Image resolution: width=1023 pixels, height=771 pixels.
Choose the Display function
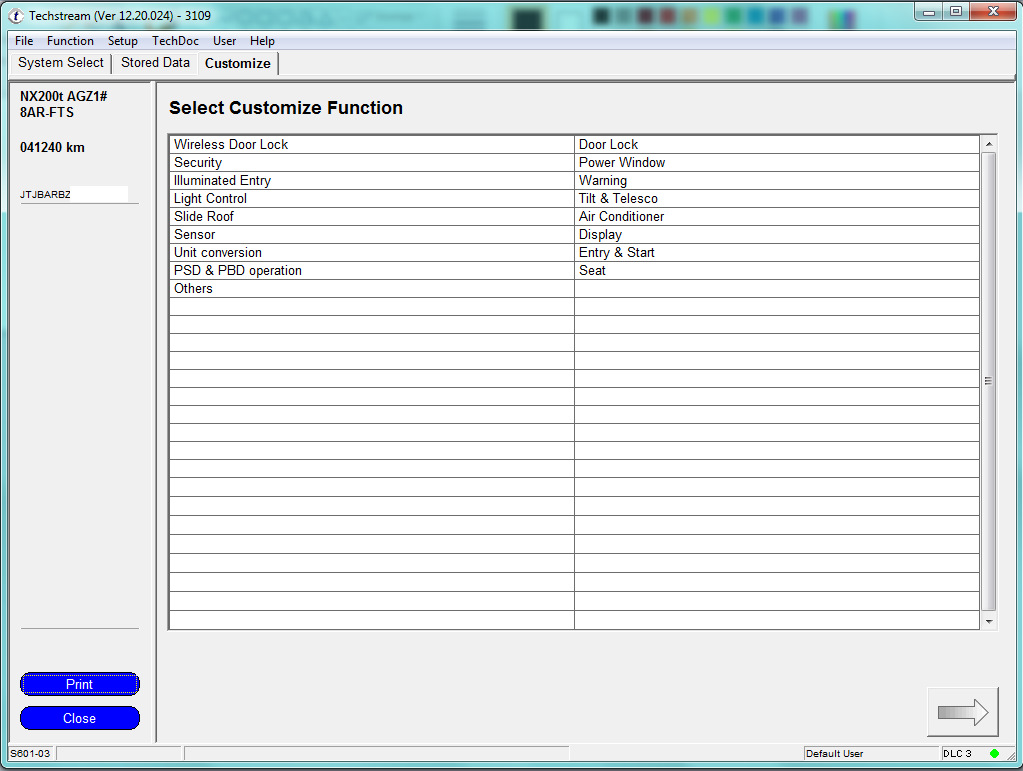[776, 234]
